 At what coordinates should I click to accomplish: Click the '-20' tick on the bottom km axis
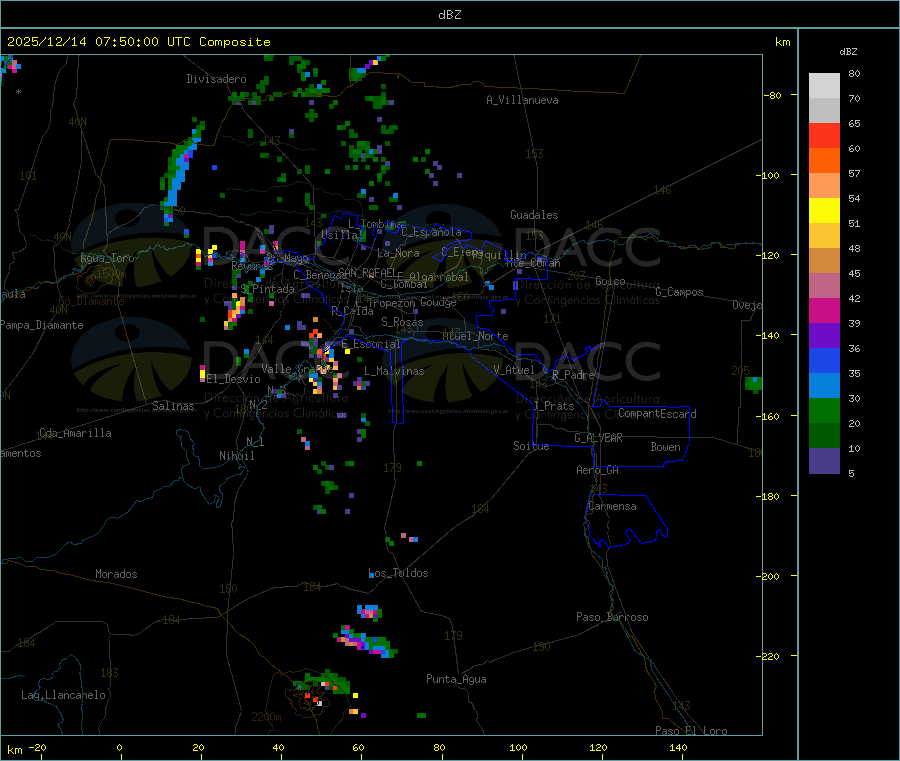click(38, 747)
